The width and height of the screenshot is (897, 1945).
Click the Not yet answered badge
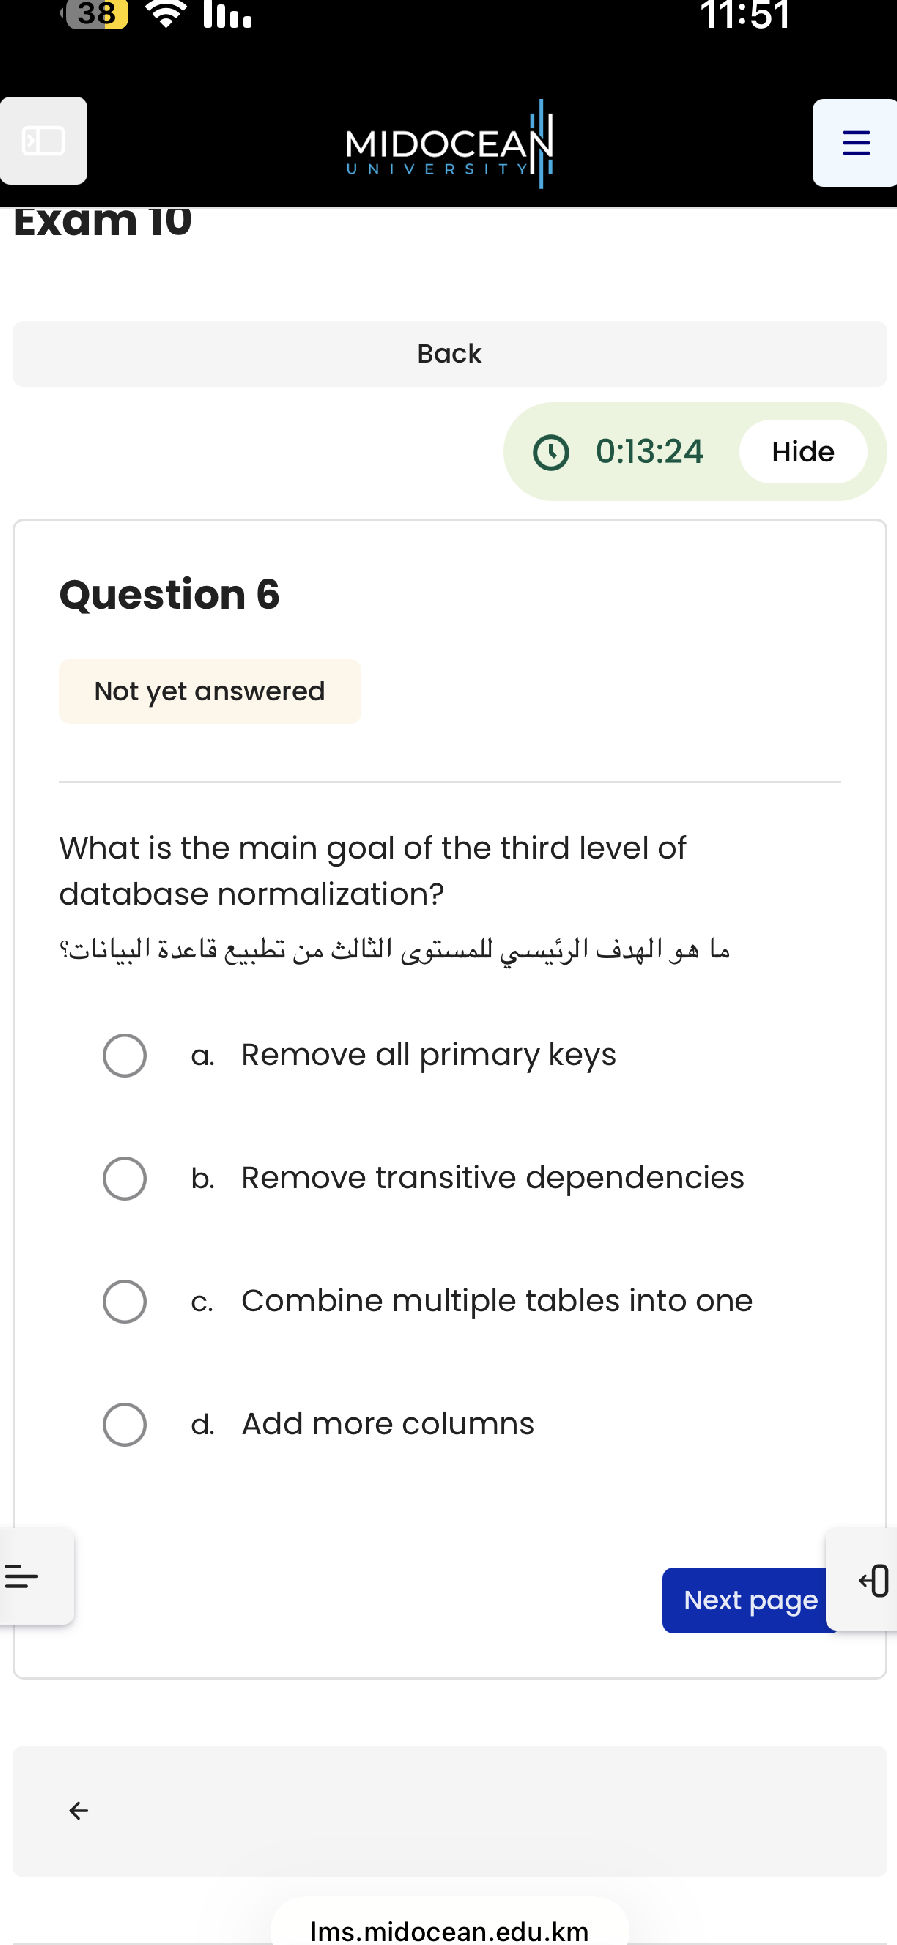tap(209, 690)
